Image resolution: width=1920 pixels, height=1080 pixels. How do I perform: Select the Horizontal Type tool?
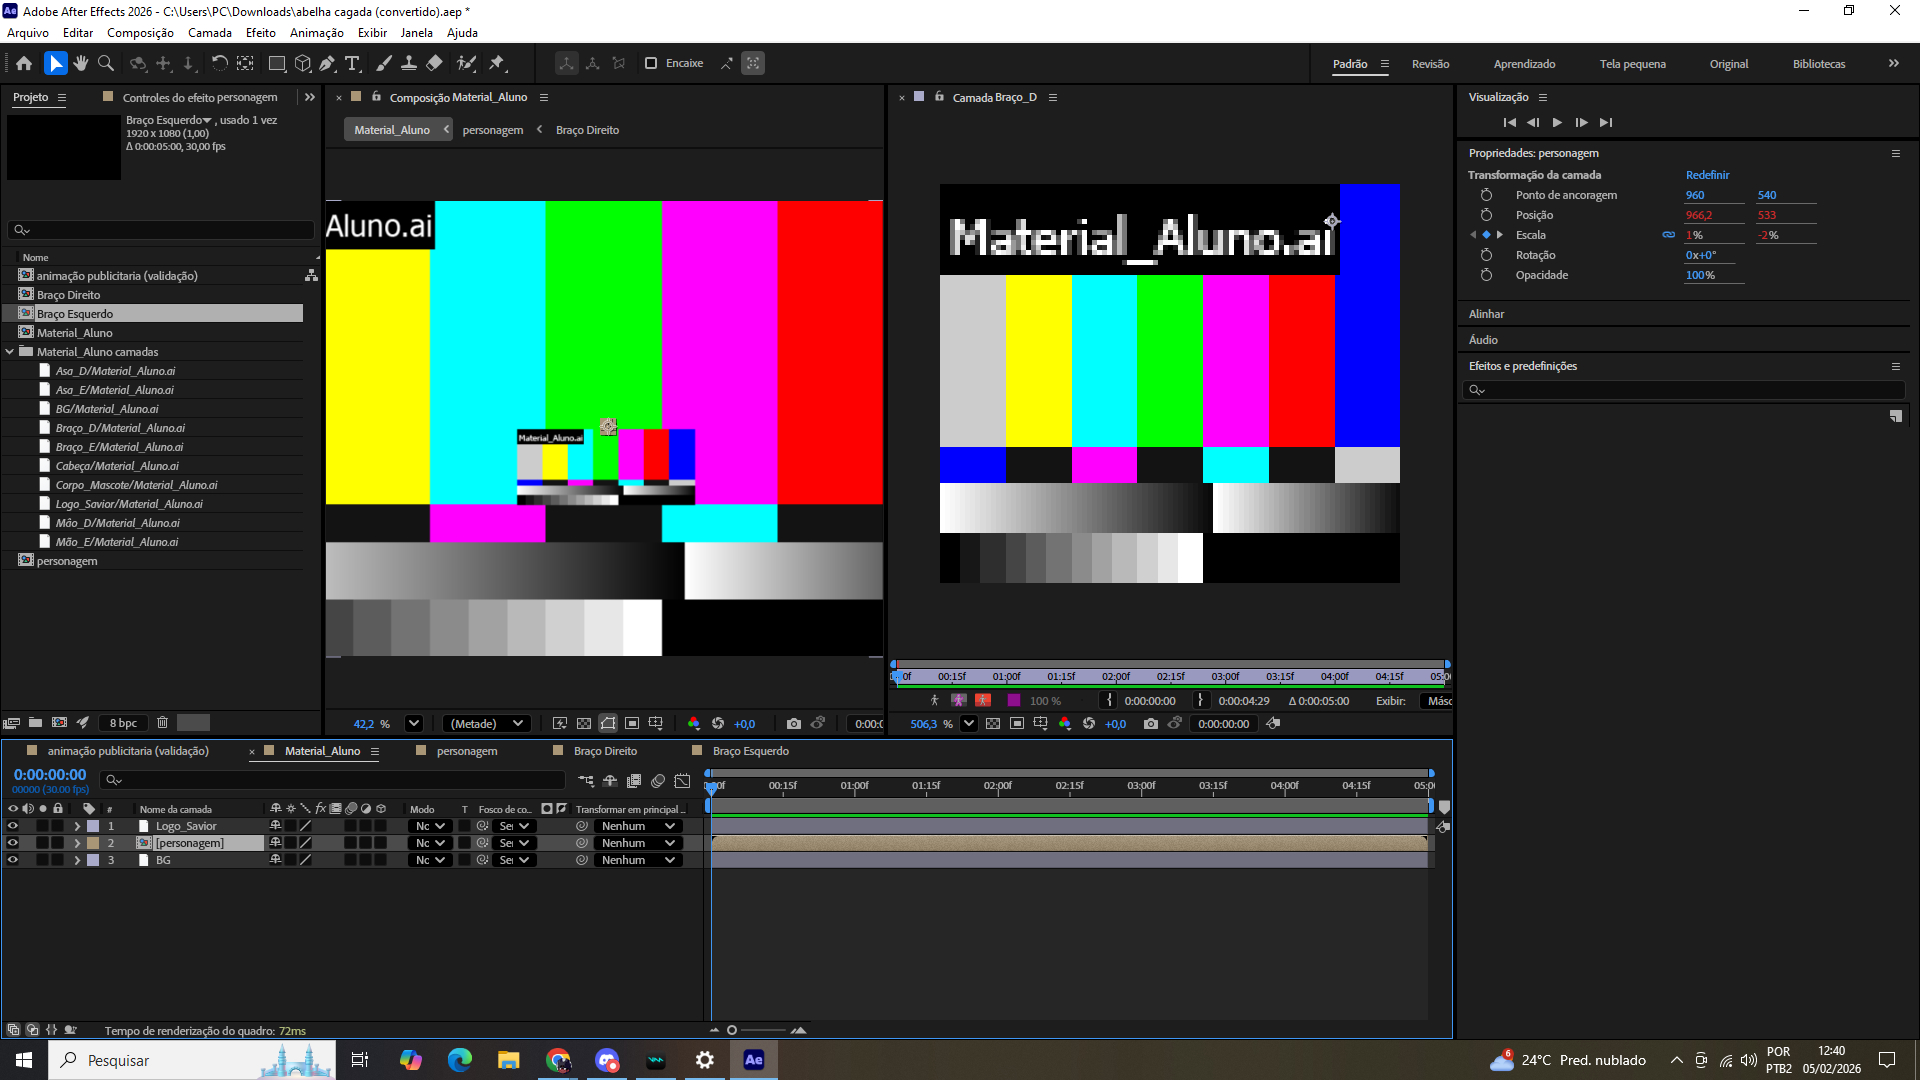pos(352,63)
